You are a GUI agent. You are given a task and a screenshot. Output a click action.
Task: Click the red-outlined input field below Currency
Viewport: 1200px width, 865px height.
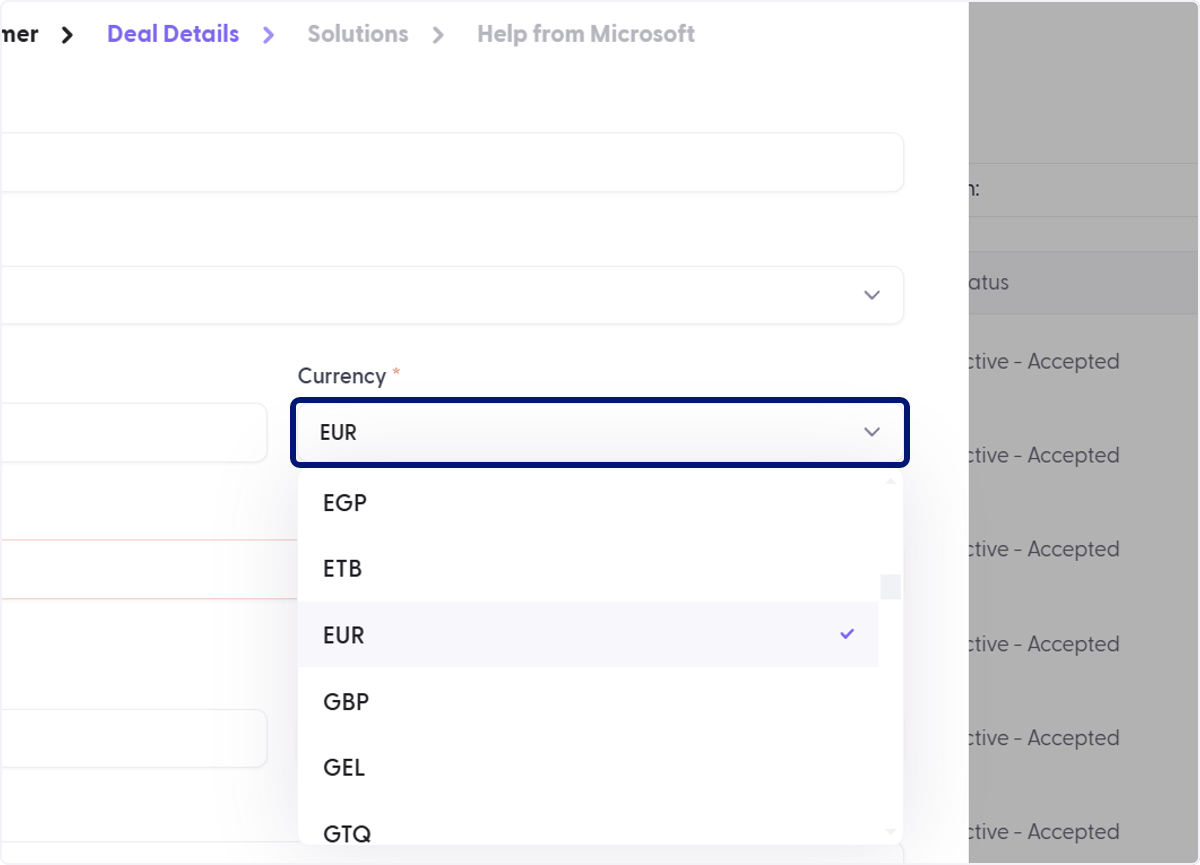tap(149, 569)
